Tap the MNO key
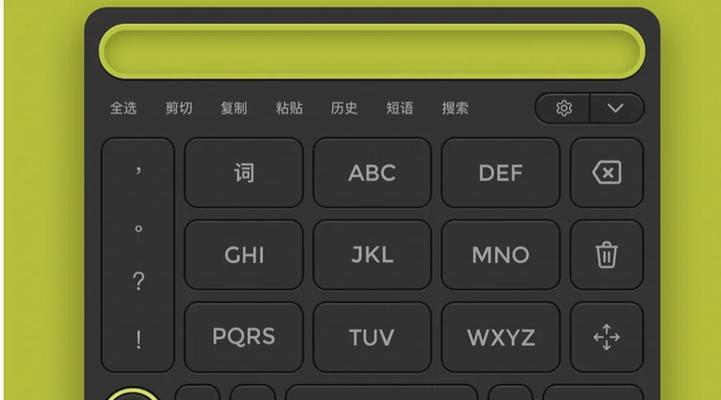 (501, 255)
